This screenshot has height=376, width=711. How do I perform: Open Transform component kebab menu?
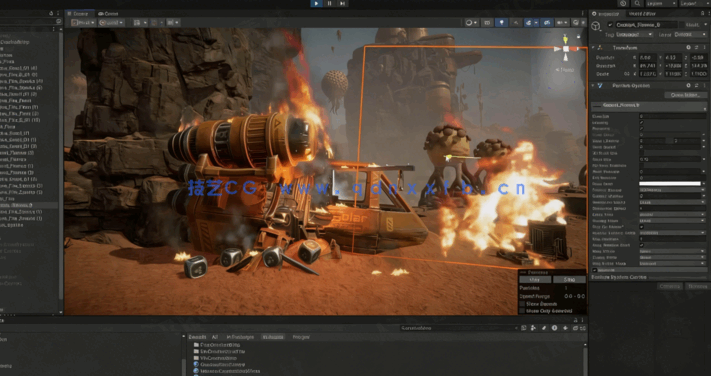(705, 48)
